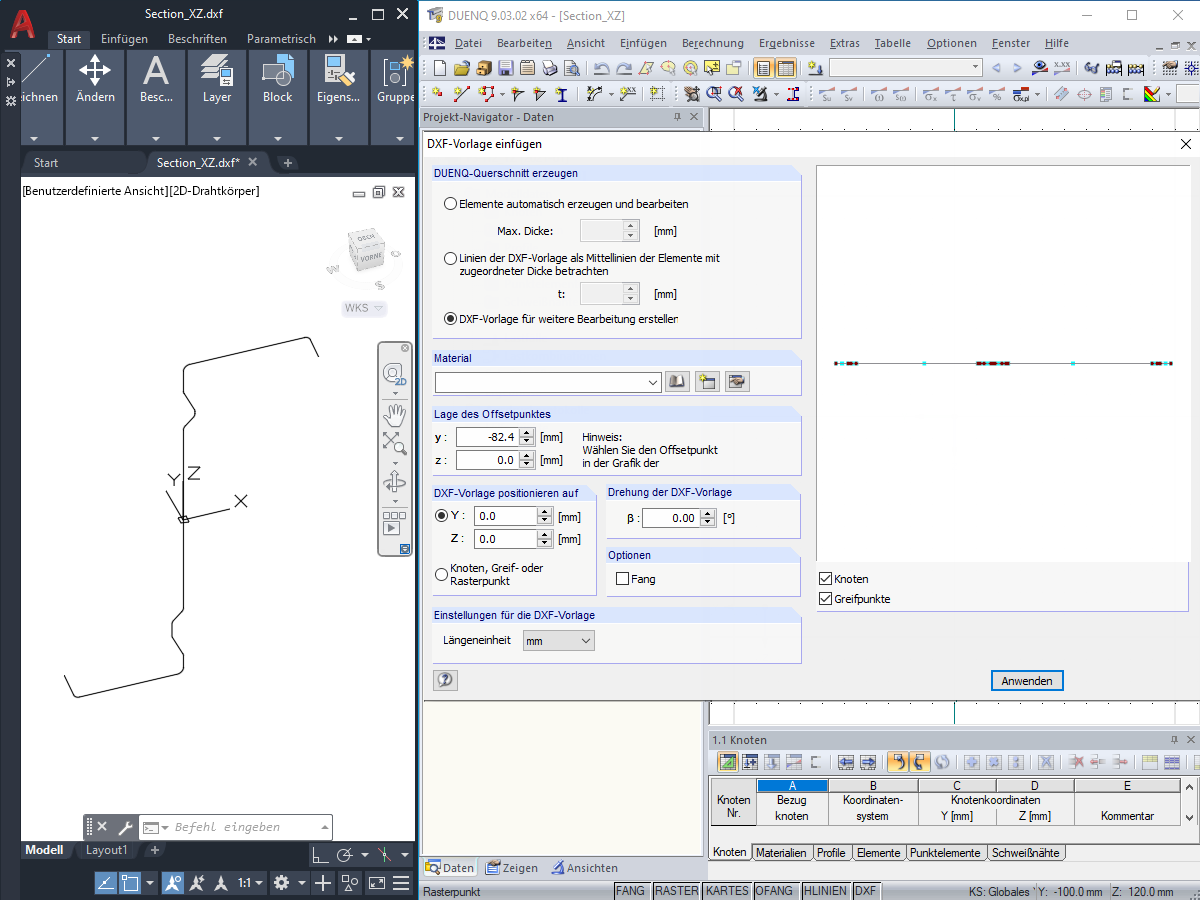Select the Y/Z position radio button
The image size is (1200, 900).
(x=442, y=516)
